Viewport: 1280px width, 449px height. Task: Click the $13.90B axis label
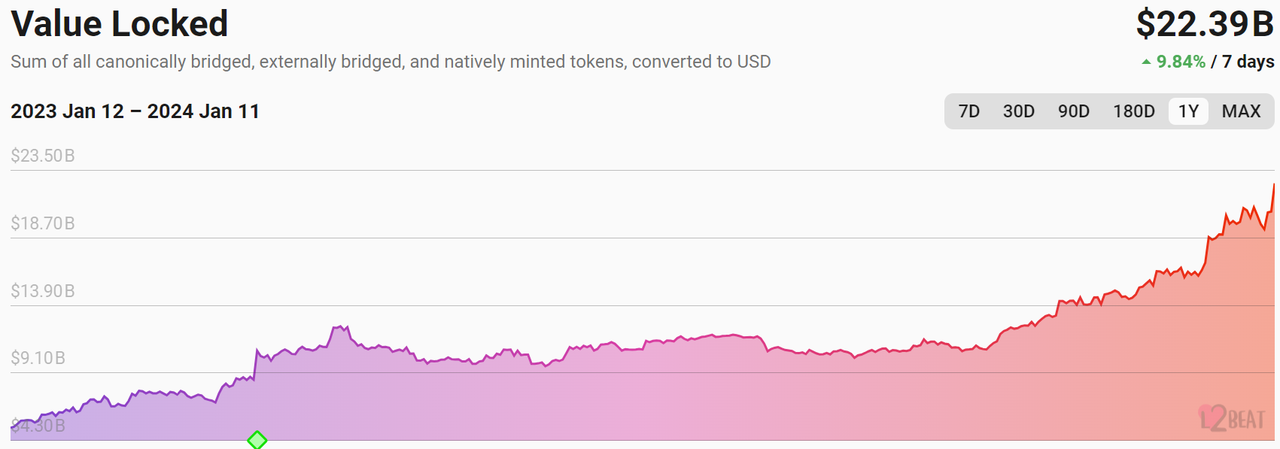43,291
